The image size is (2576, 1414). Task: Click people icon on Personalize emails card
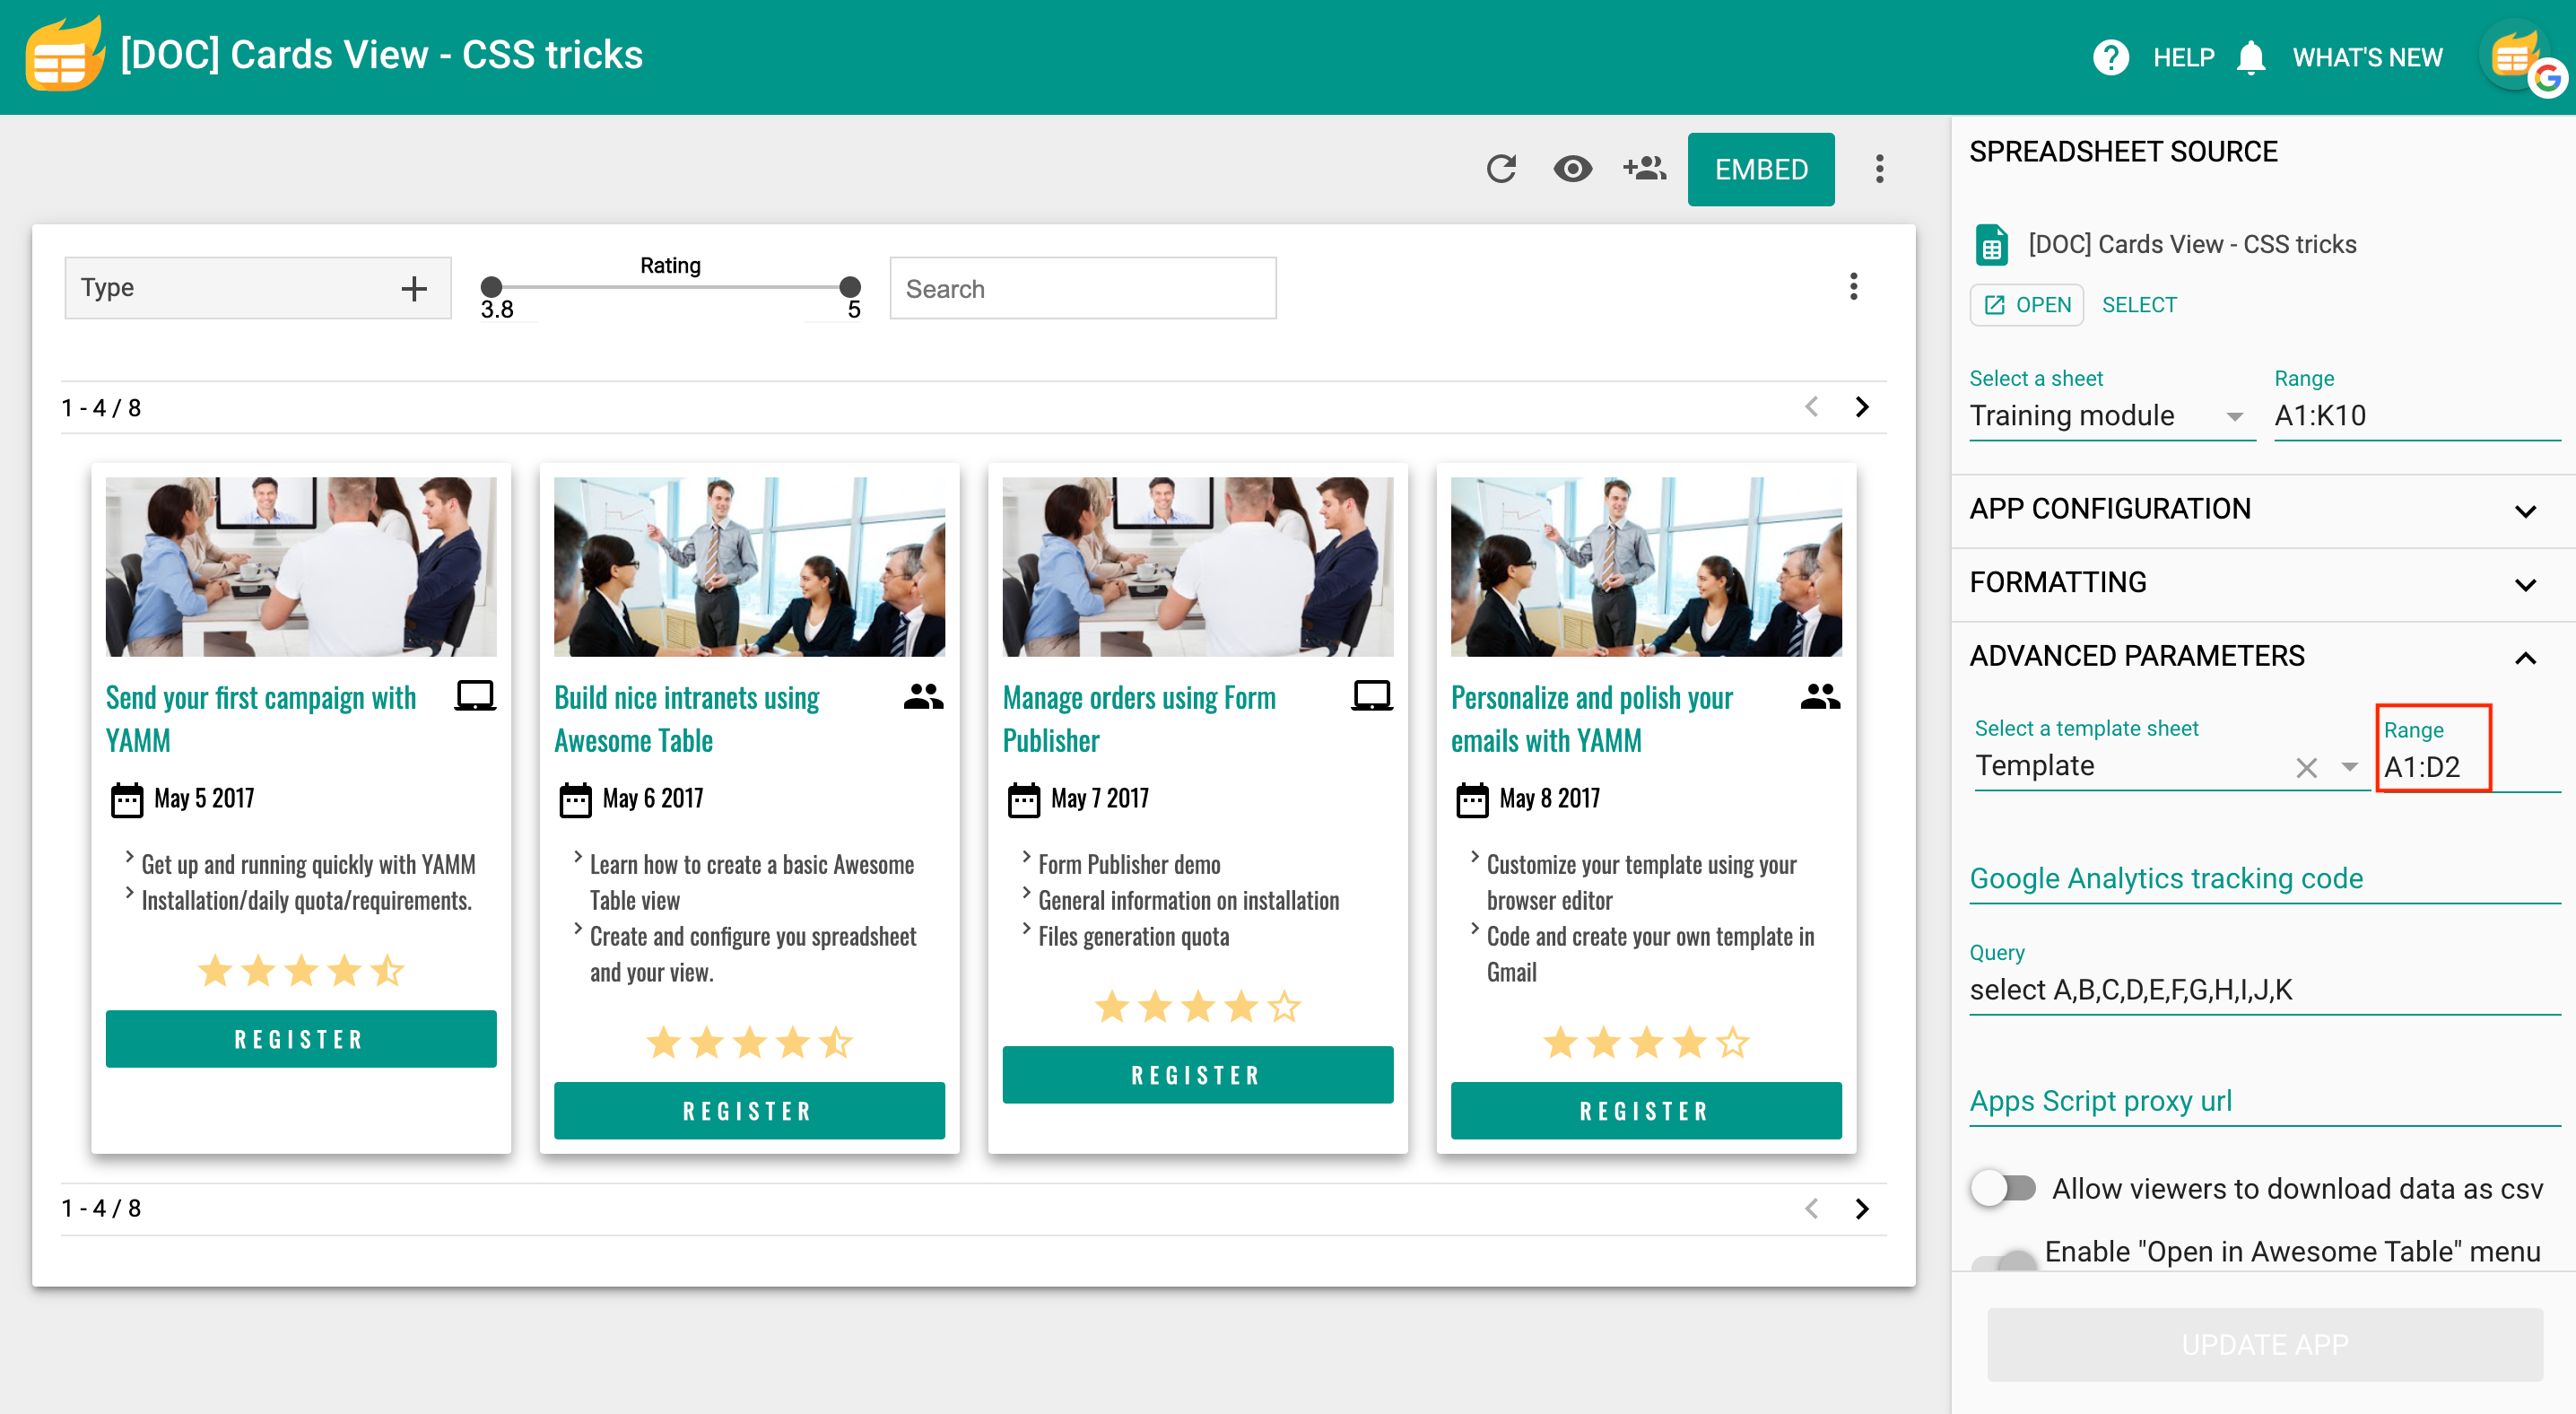1820,696
